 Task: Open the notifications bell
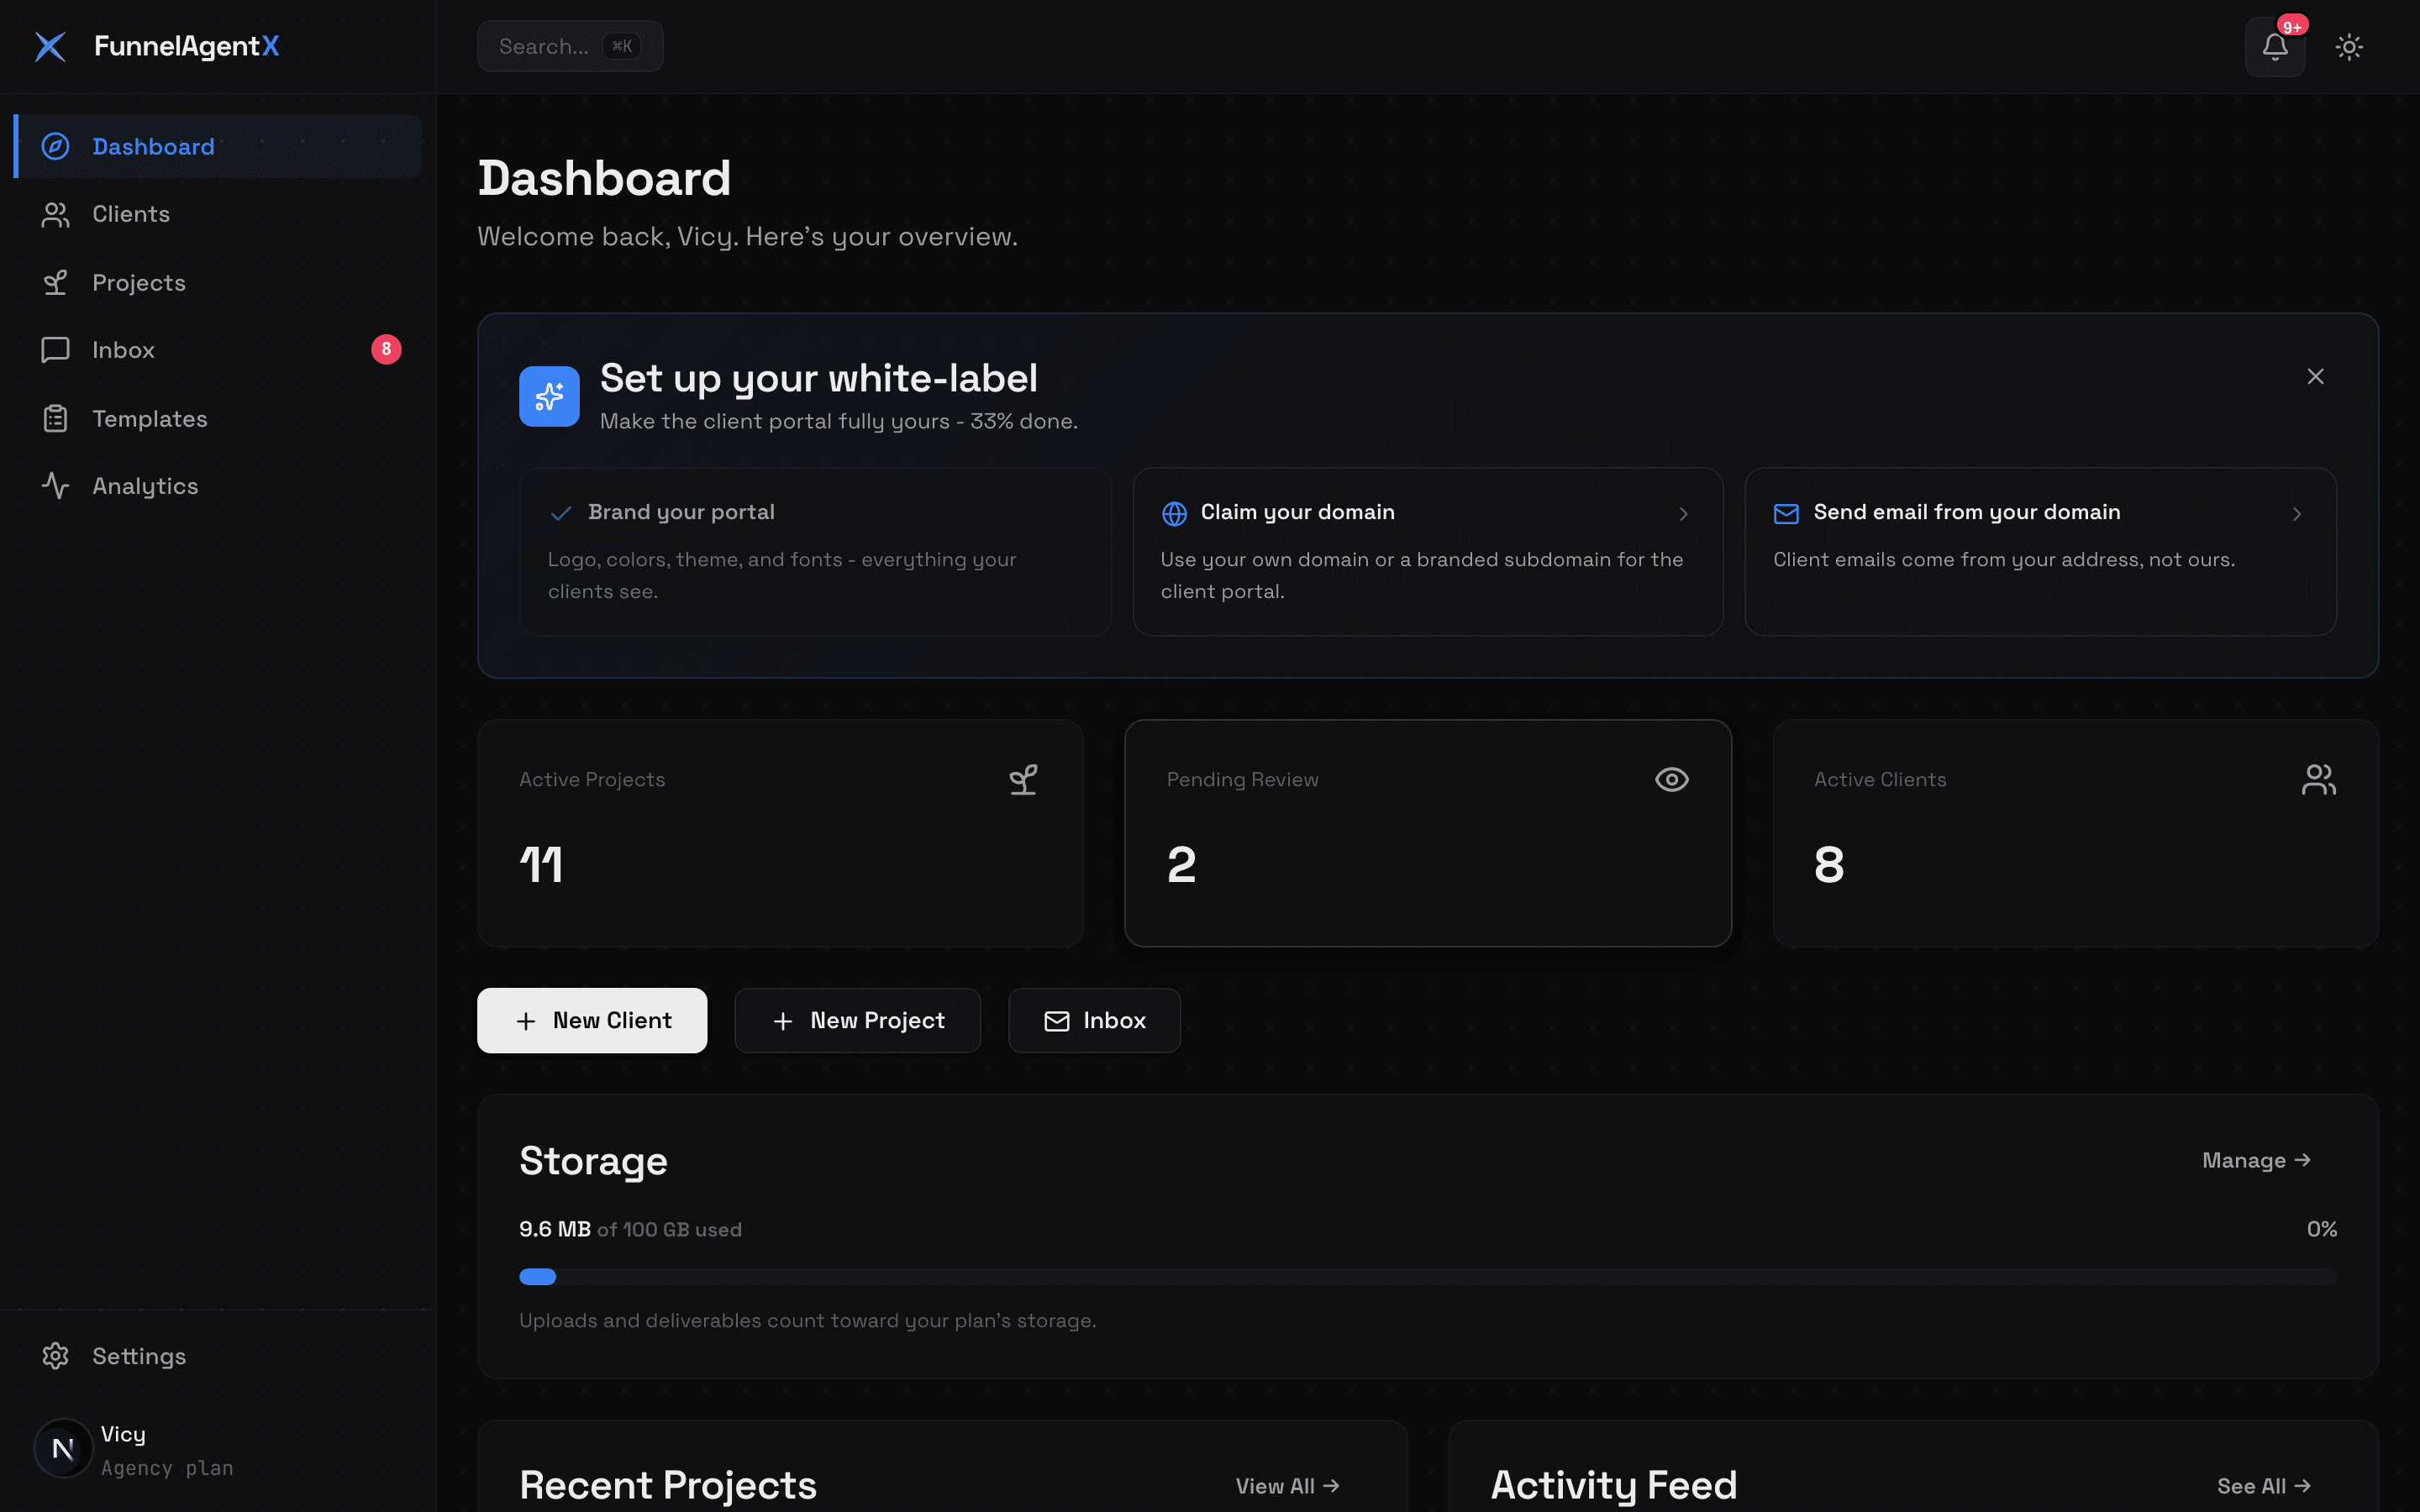[x=2275, y=47]
